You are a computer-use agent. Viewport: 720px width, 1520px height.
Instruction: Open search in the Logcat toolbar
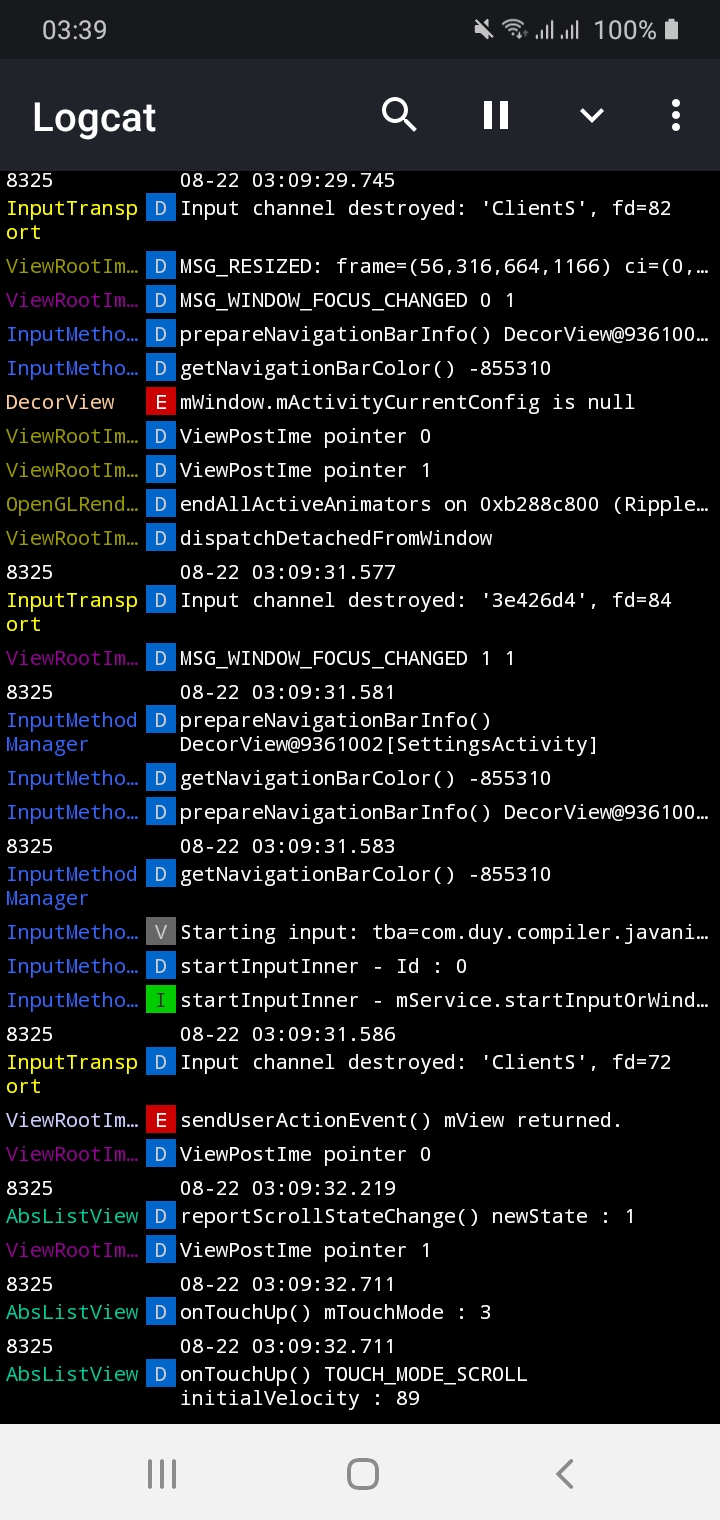click(x=399, y=115)
